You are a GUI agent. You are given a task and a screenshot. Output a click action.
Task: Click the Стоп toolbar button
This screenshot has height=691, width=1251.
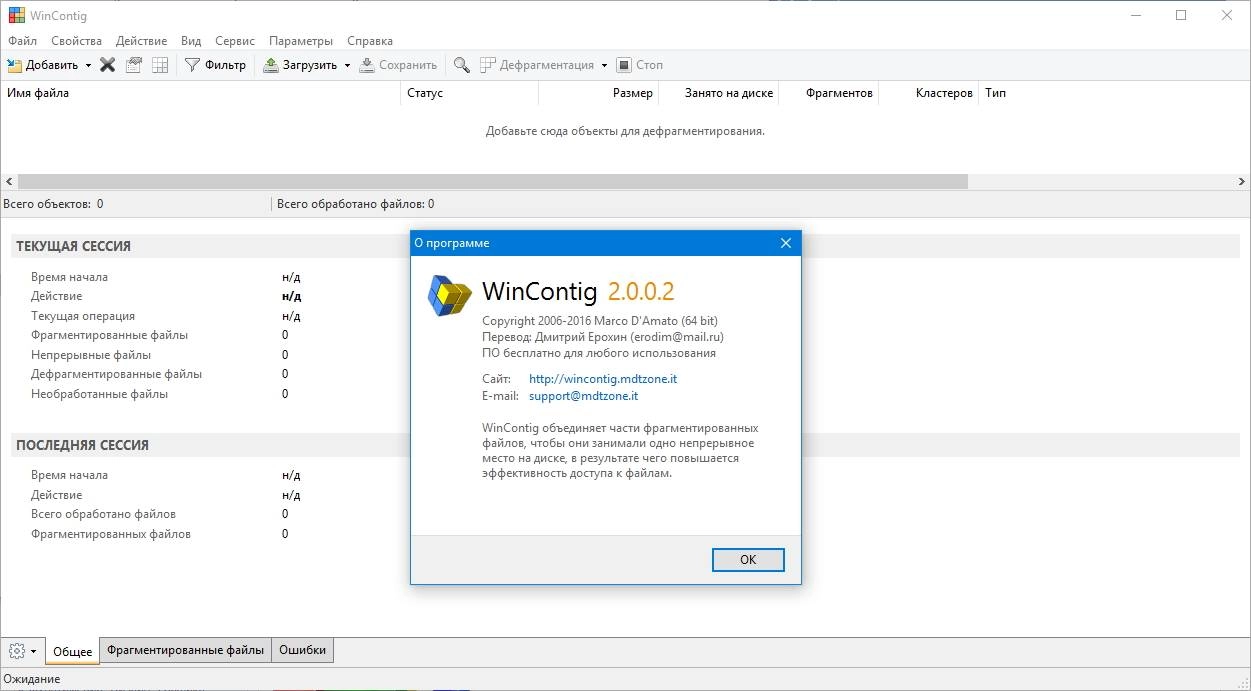pos(640,65)
